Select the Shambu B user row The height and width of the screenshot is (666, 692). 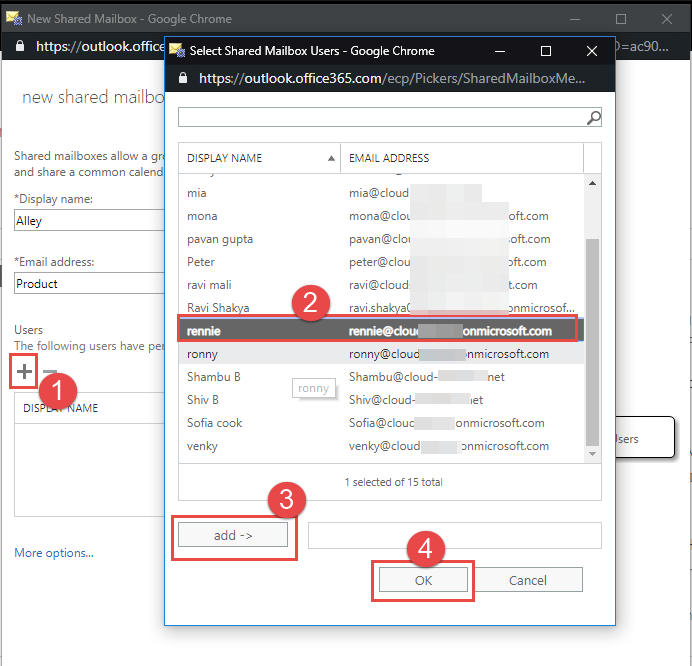(381, 376)
